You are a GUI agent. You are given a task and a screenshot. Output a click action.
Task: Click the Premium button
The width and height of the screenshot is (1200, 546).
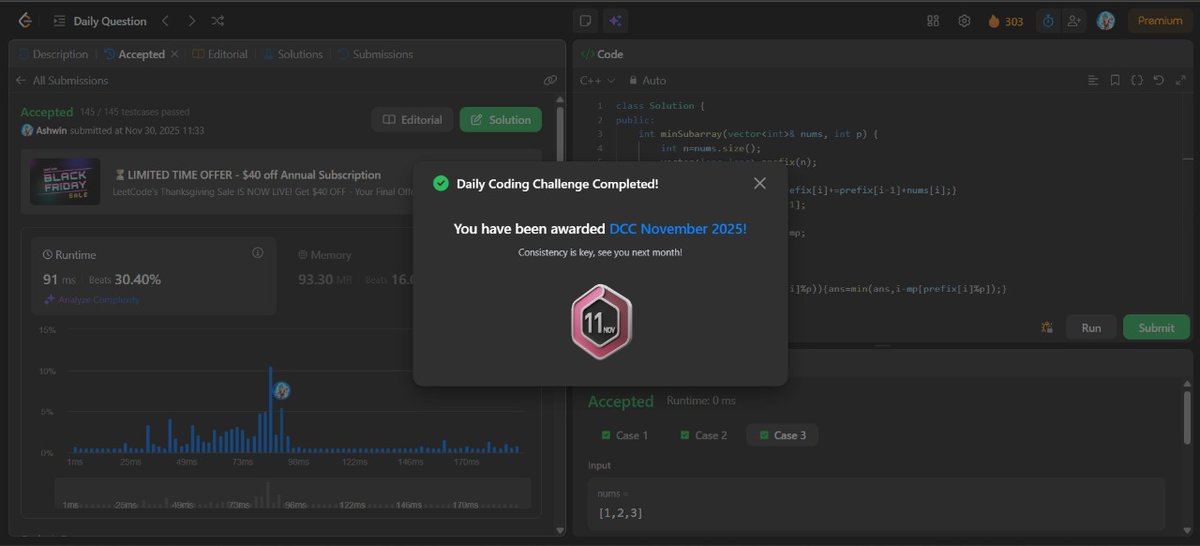coord(1160,20)
